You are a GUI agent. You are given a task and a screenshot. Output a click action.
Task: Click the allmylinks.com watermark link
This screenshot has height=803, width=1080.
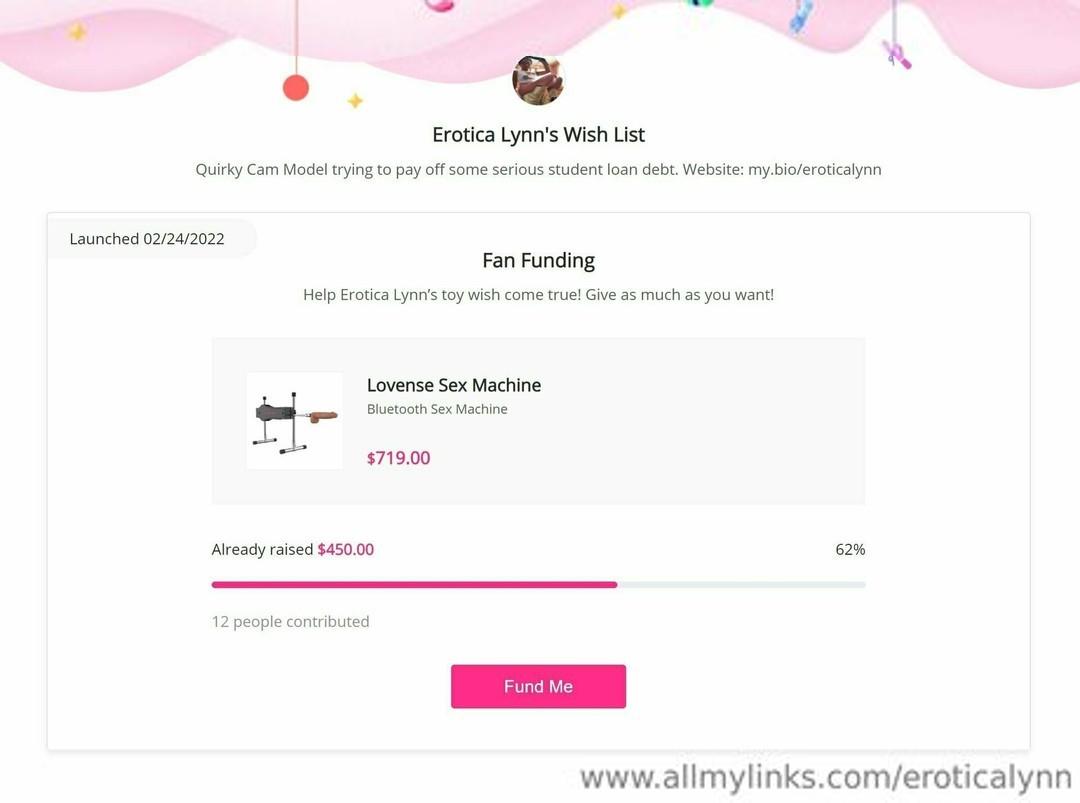point(825,778)
